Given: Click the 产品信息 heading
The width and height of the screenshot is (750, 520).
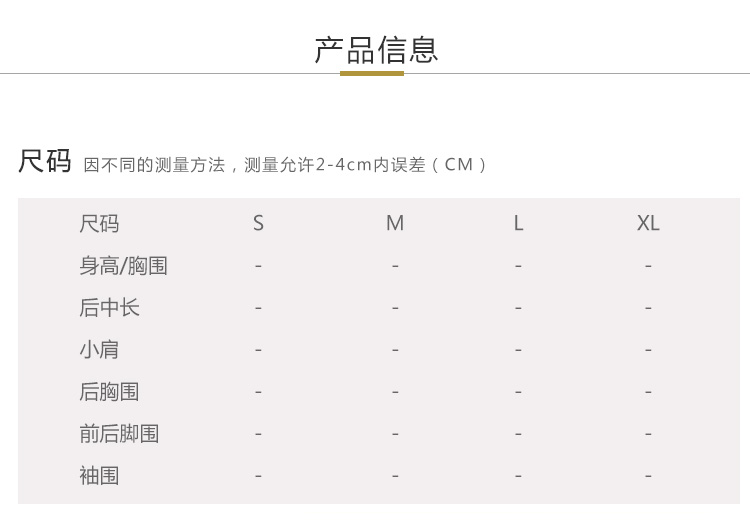Looking at the screenshot, I should tap(376, 49).
